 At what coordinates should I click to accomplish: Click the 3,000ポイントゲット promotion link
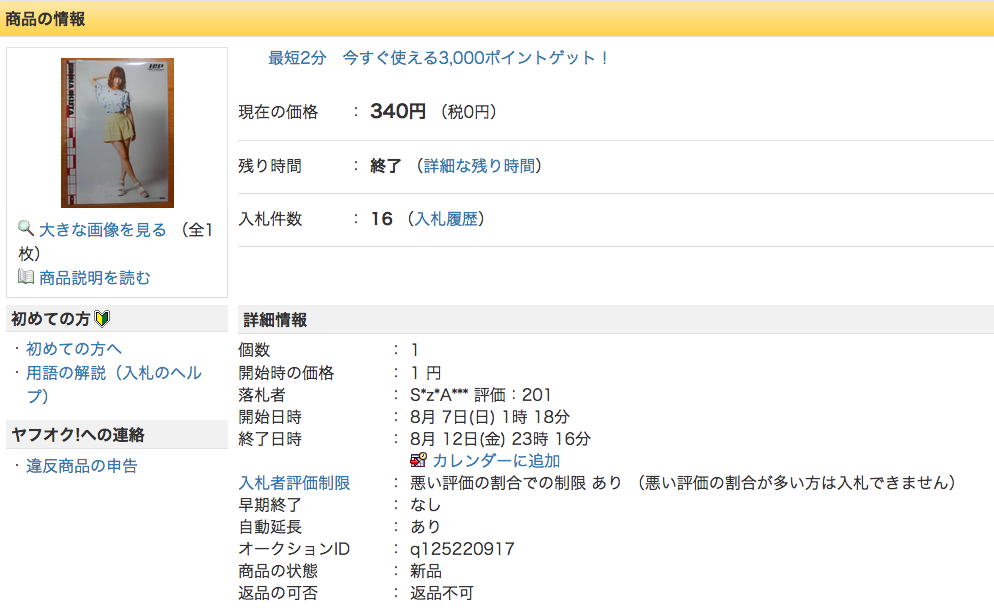[x=438, y=58]
